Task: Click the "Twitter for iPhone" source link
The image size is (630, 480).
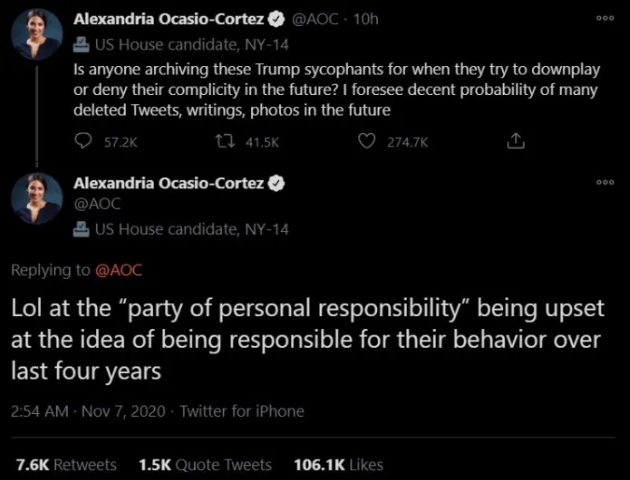Action: coord(241,411)
